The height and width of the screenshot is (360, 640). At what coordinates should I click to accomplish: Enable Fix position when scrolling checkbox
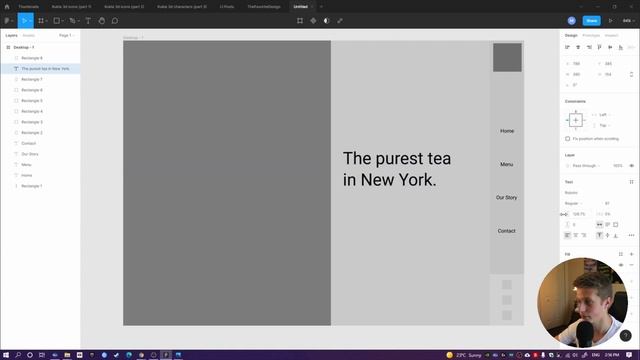567,139
